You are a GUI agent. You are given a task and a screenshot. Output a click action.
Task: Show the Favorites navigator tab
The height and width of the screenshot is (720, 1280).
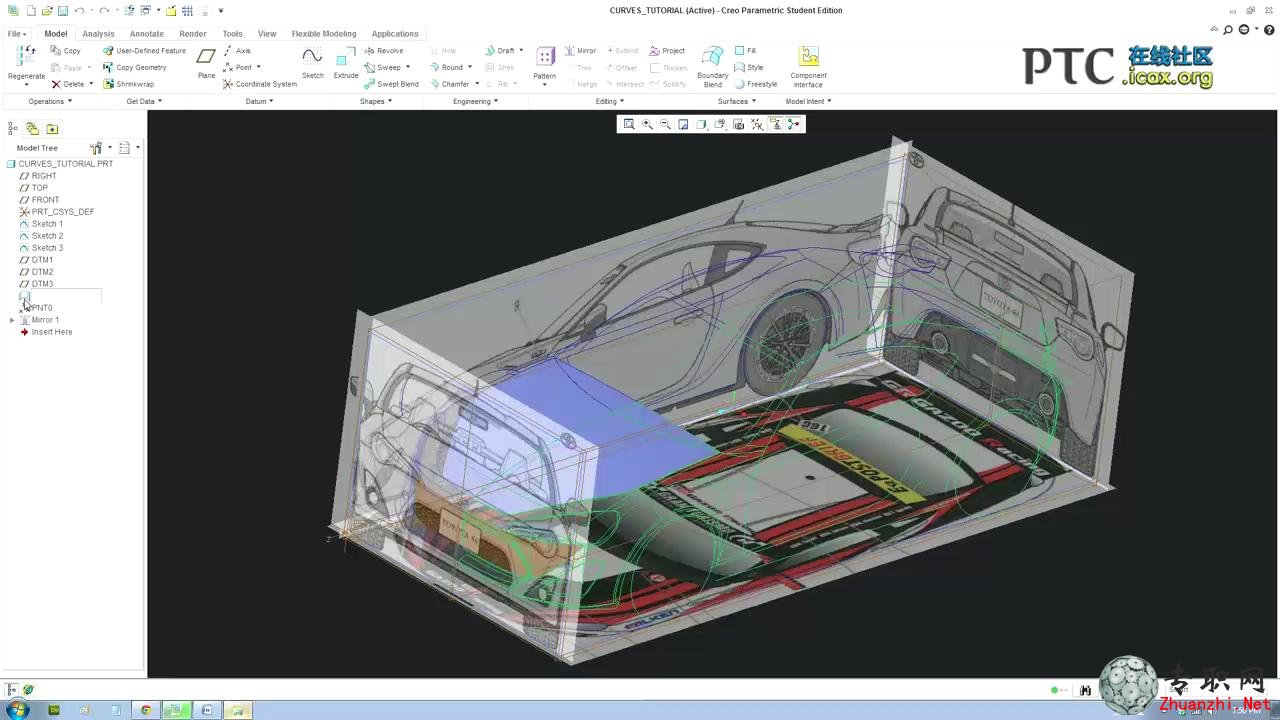pos(52,129)
